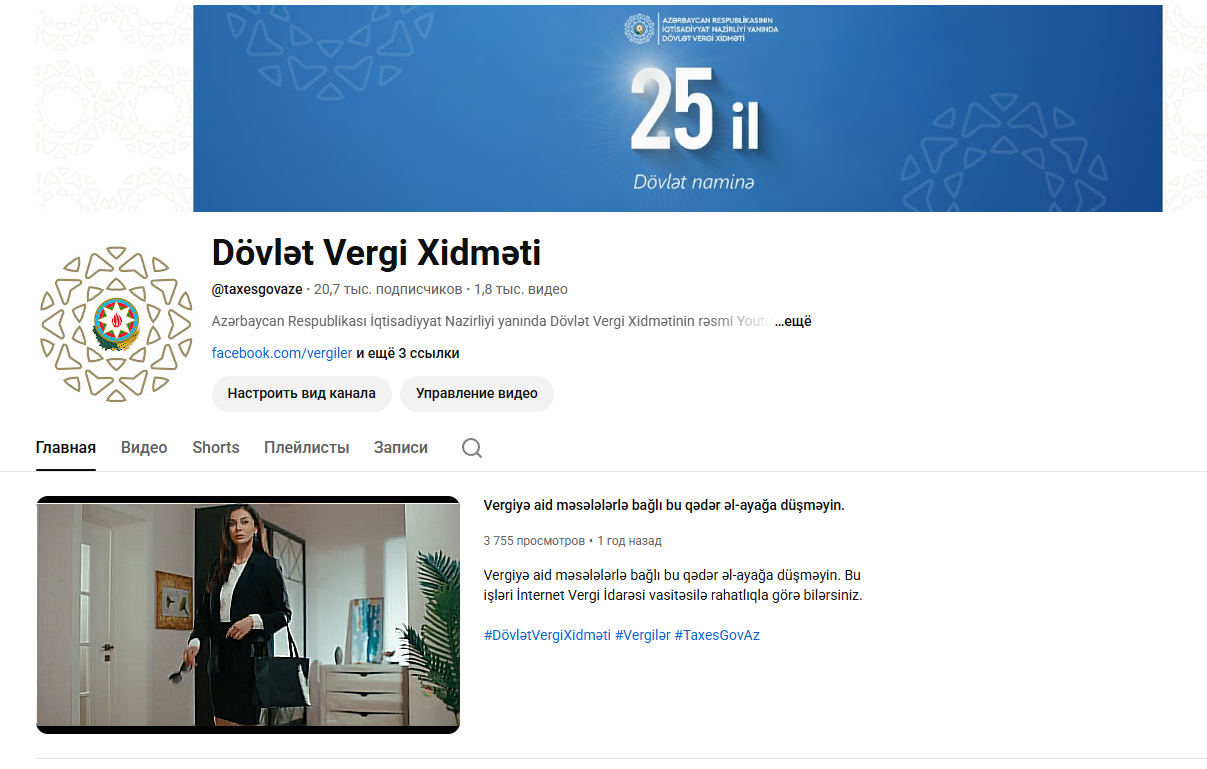Click the "Управление видео" button

click(477, 393)
